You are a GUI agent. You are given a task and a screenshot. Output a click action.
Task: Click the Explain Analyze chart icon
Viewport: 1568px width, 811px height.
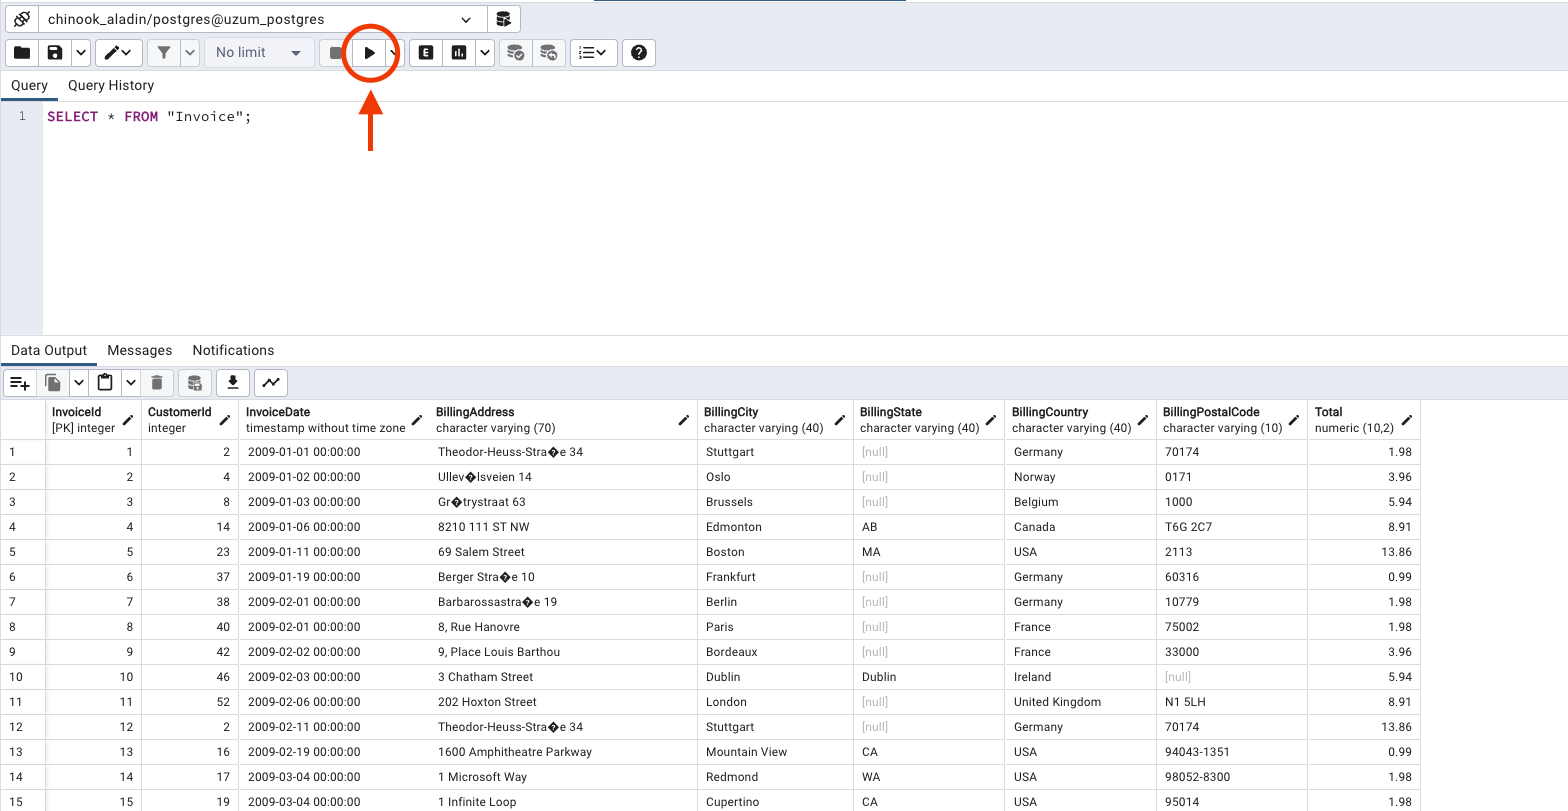pos(459,53)
